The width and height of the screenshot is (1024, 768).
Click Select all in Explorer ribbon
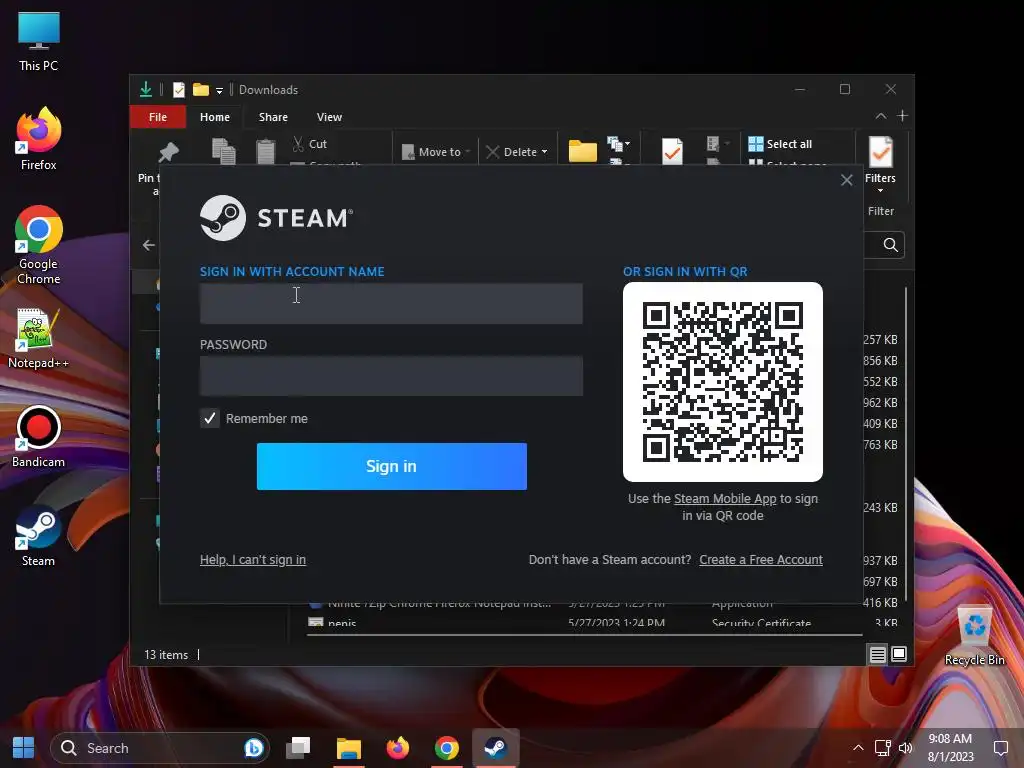click(780, 144)
